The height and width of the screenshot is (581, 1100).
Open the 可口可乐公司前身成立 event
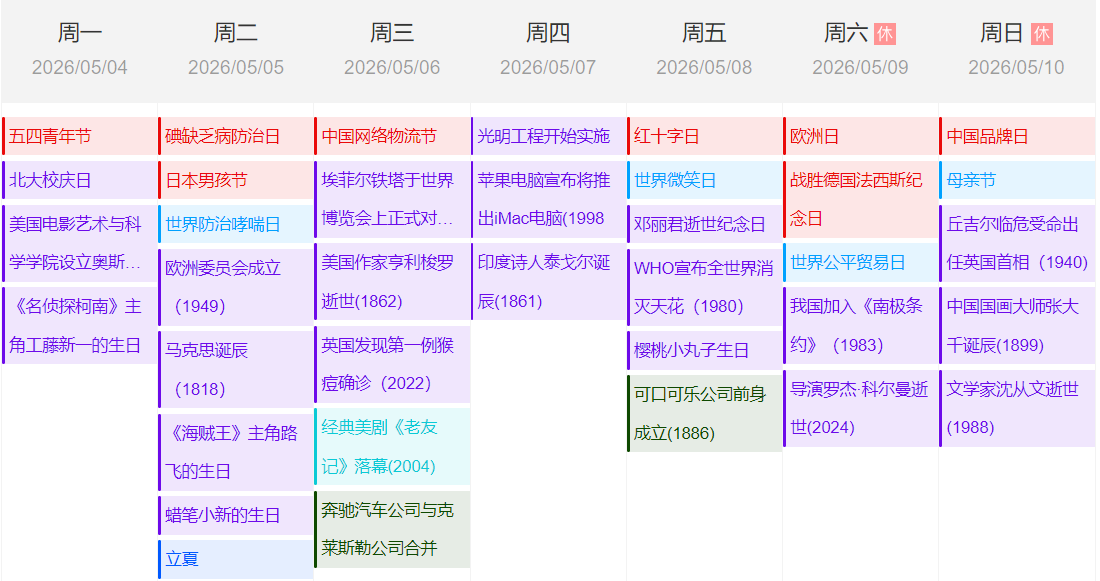704,413
